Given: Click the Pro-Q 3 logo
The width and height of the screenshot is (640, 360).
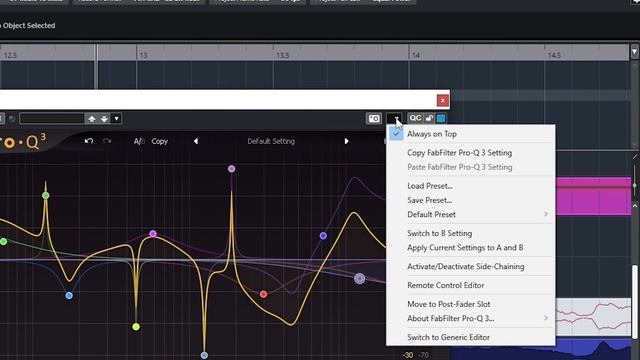Looking at the screenshot, I should coord(23,142).
